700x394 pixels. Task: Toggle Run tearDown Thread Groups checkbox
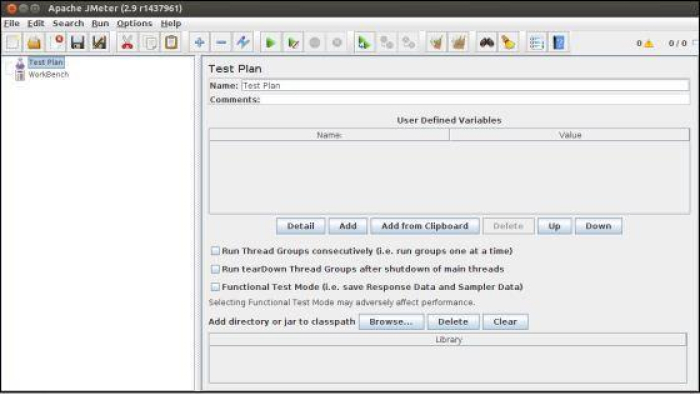(215, 269)
